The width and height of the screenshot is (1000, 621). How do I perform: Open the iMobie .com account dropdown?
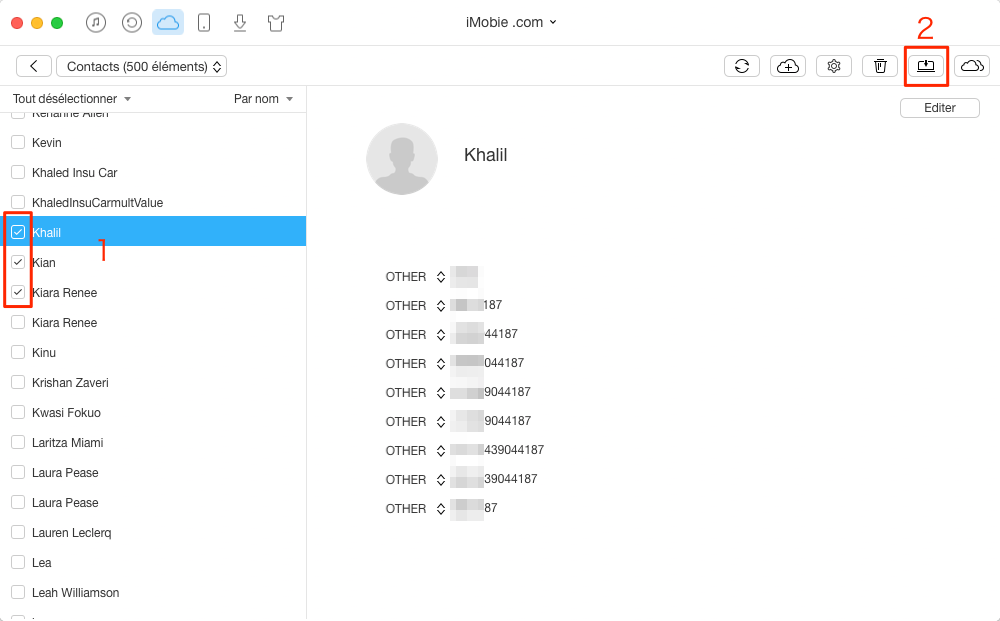[x=511, y=22]
